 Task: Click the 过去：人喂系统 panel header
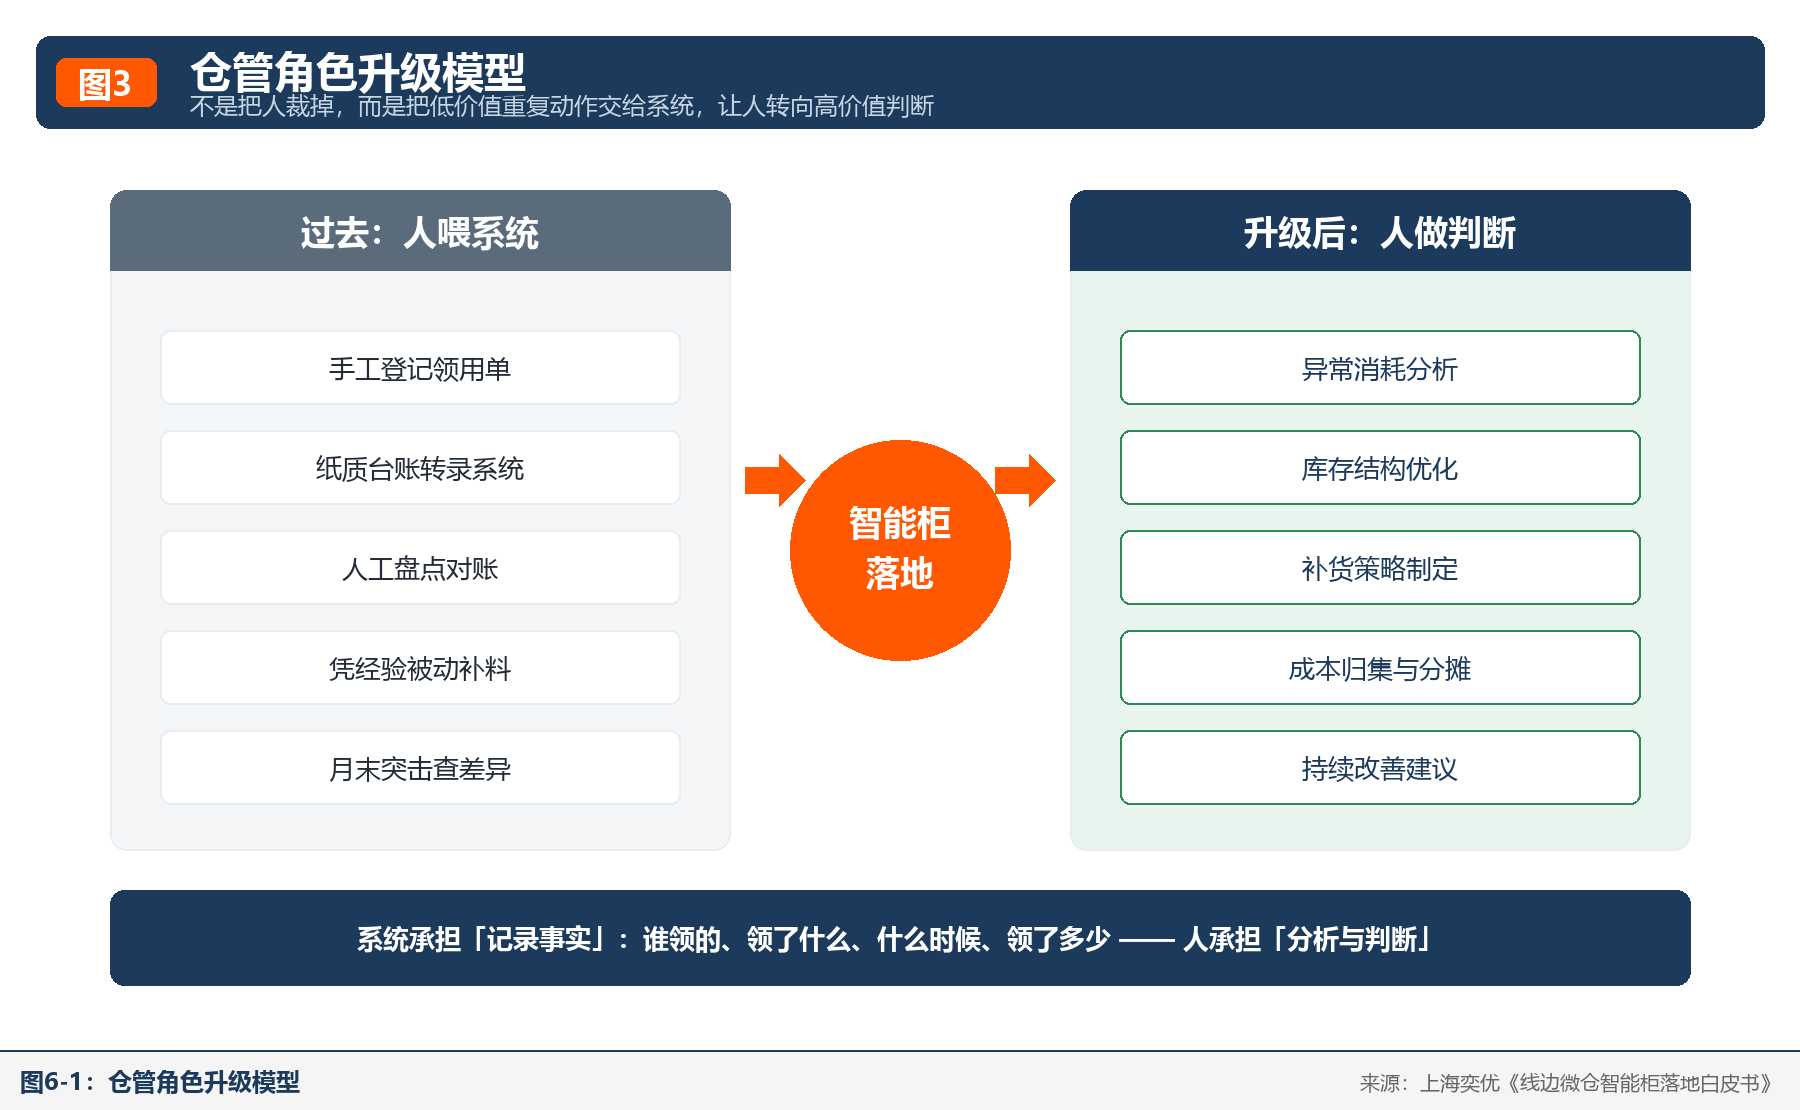pos(420,231)
